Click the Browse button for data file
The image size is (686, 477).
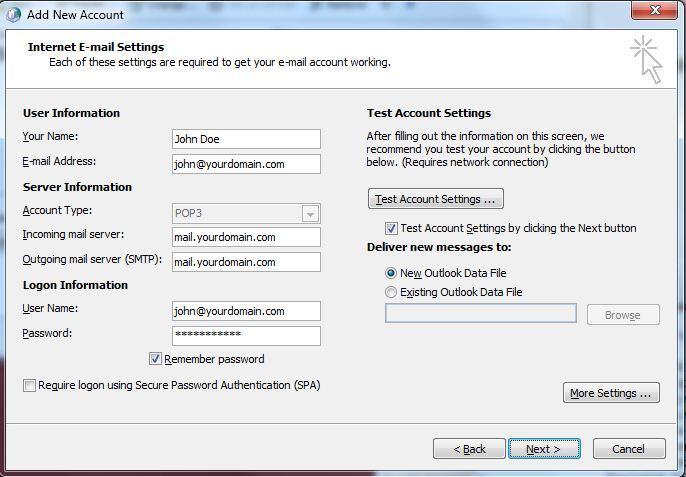[x=623, y=315]
